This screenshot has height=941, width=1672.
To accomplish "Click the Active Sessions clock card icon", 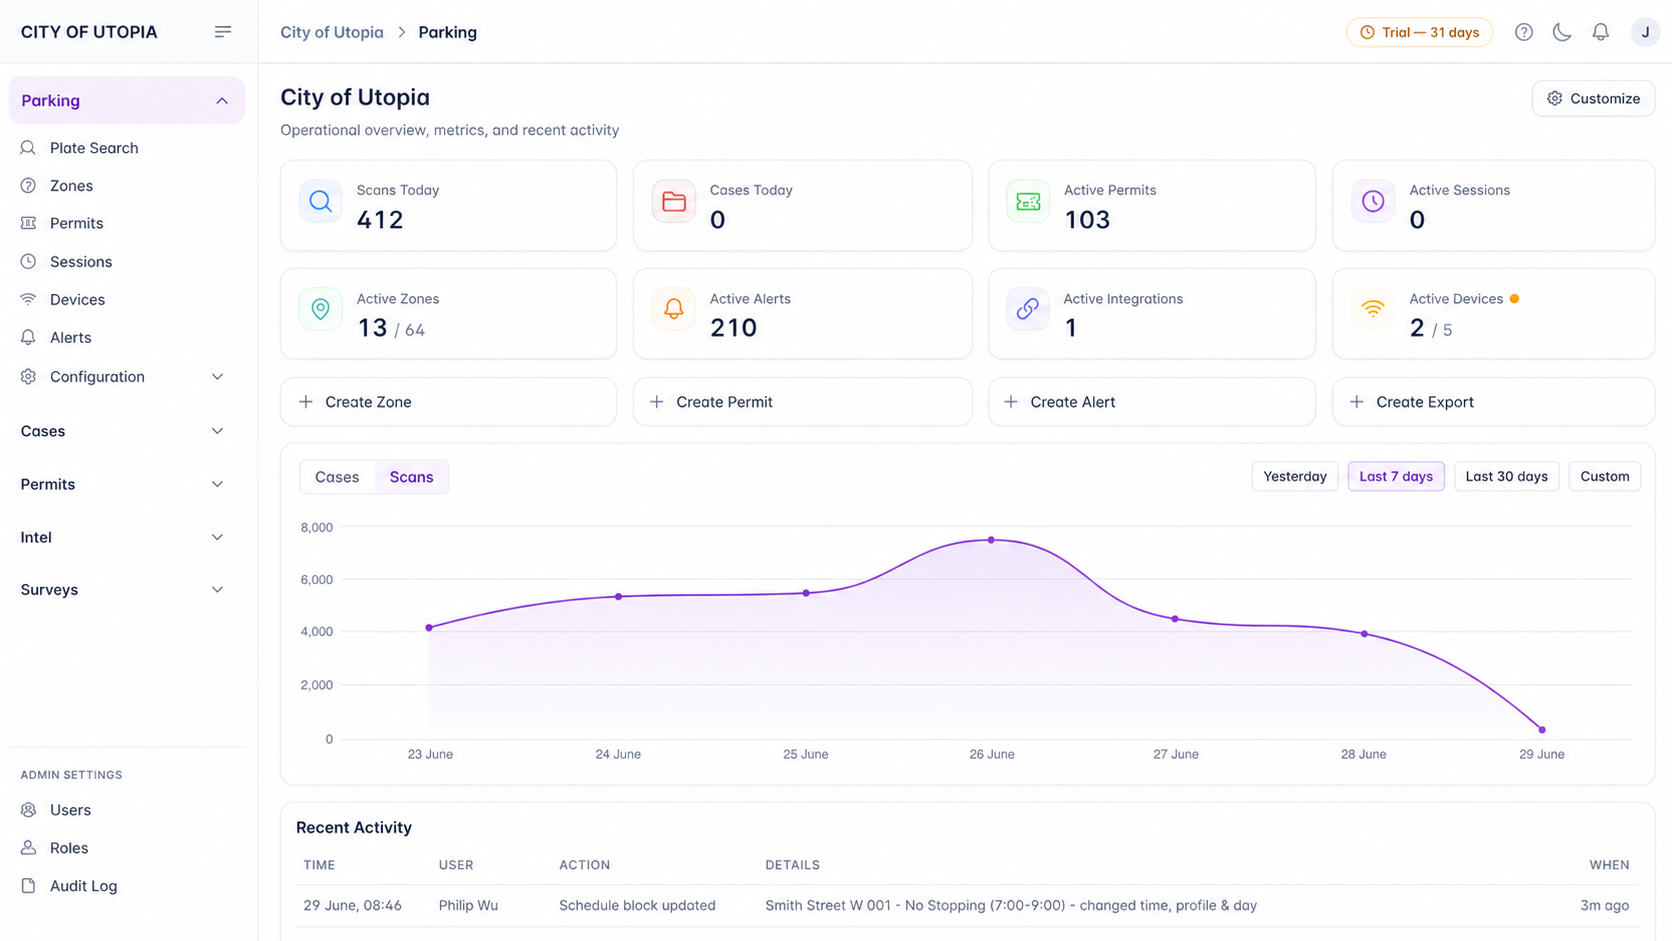I will pos(1373,201).
